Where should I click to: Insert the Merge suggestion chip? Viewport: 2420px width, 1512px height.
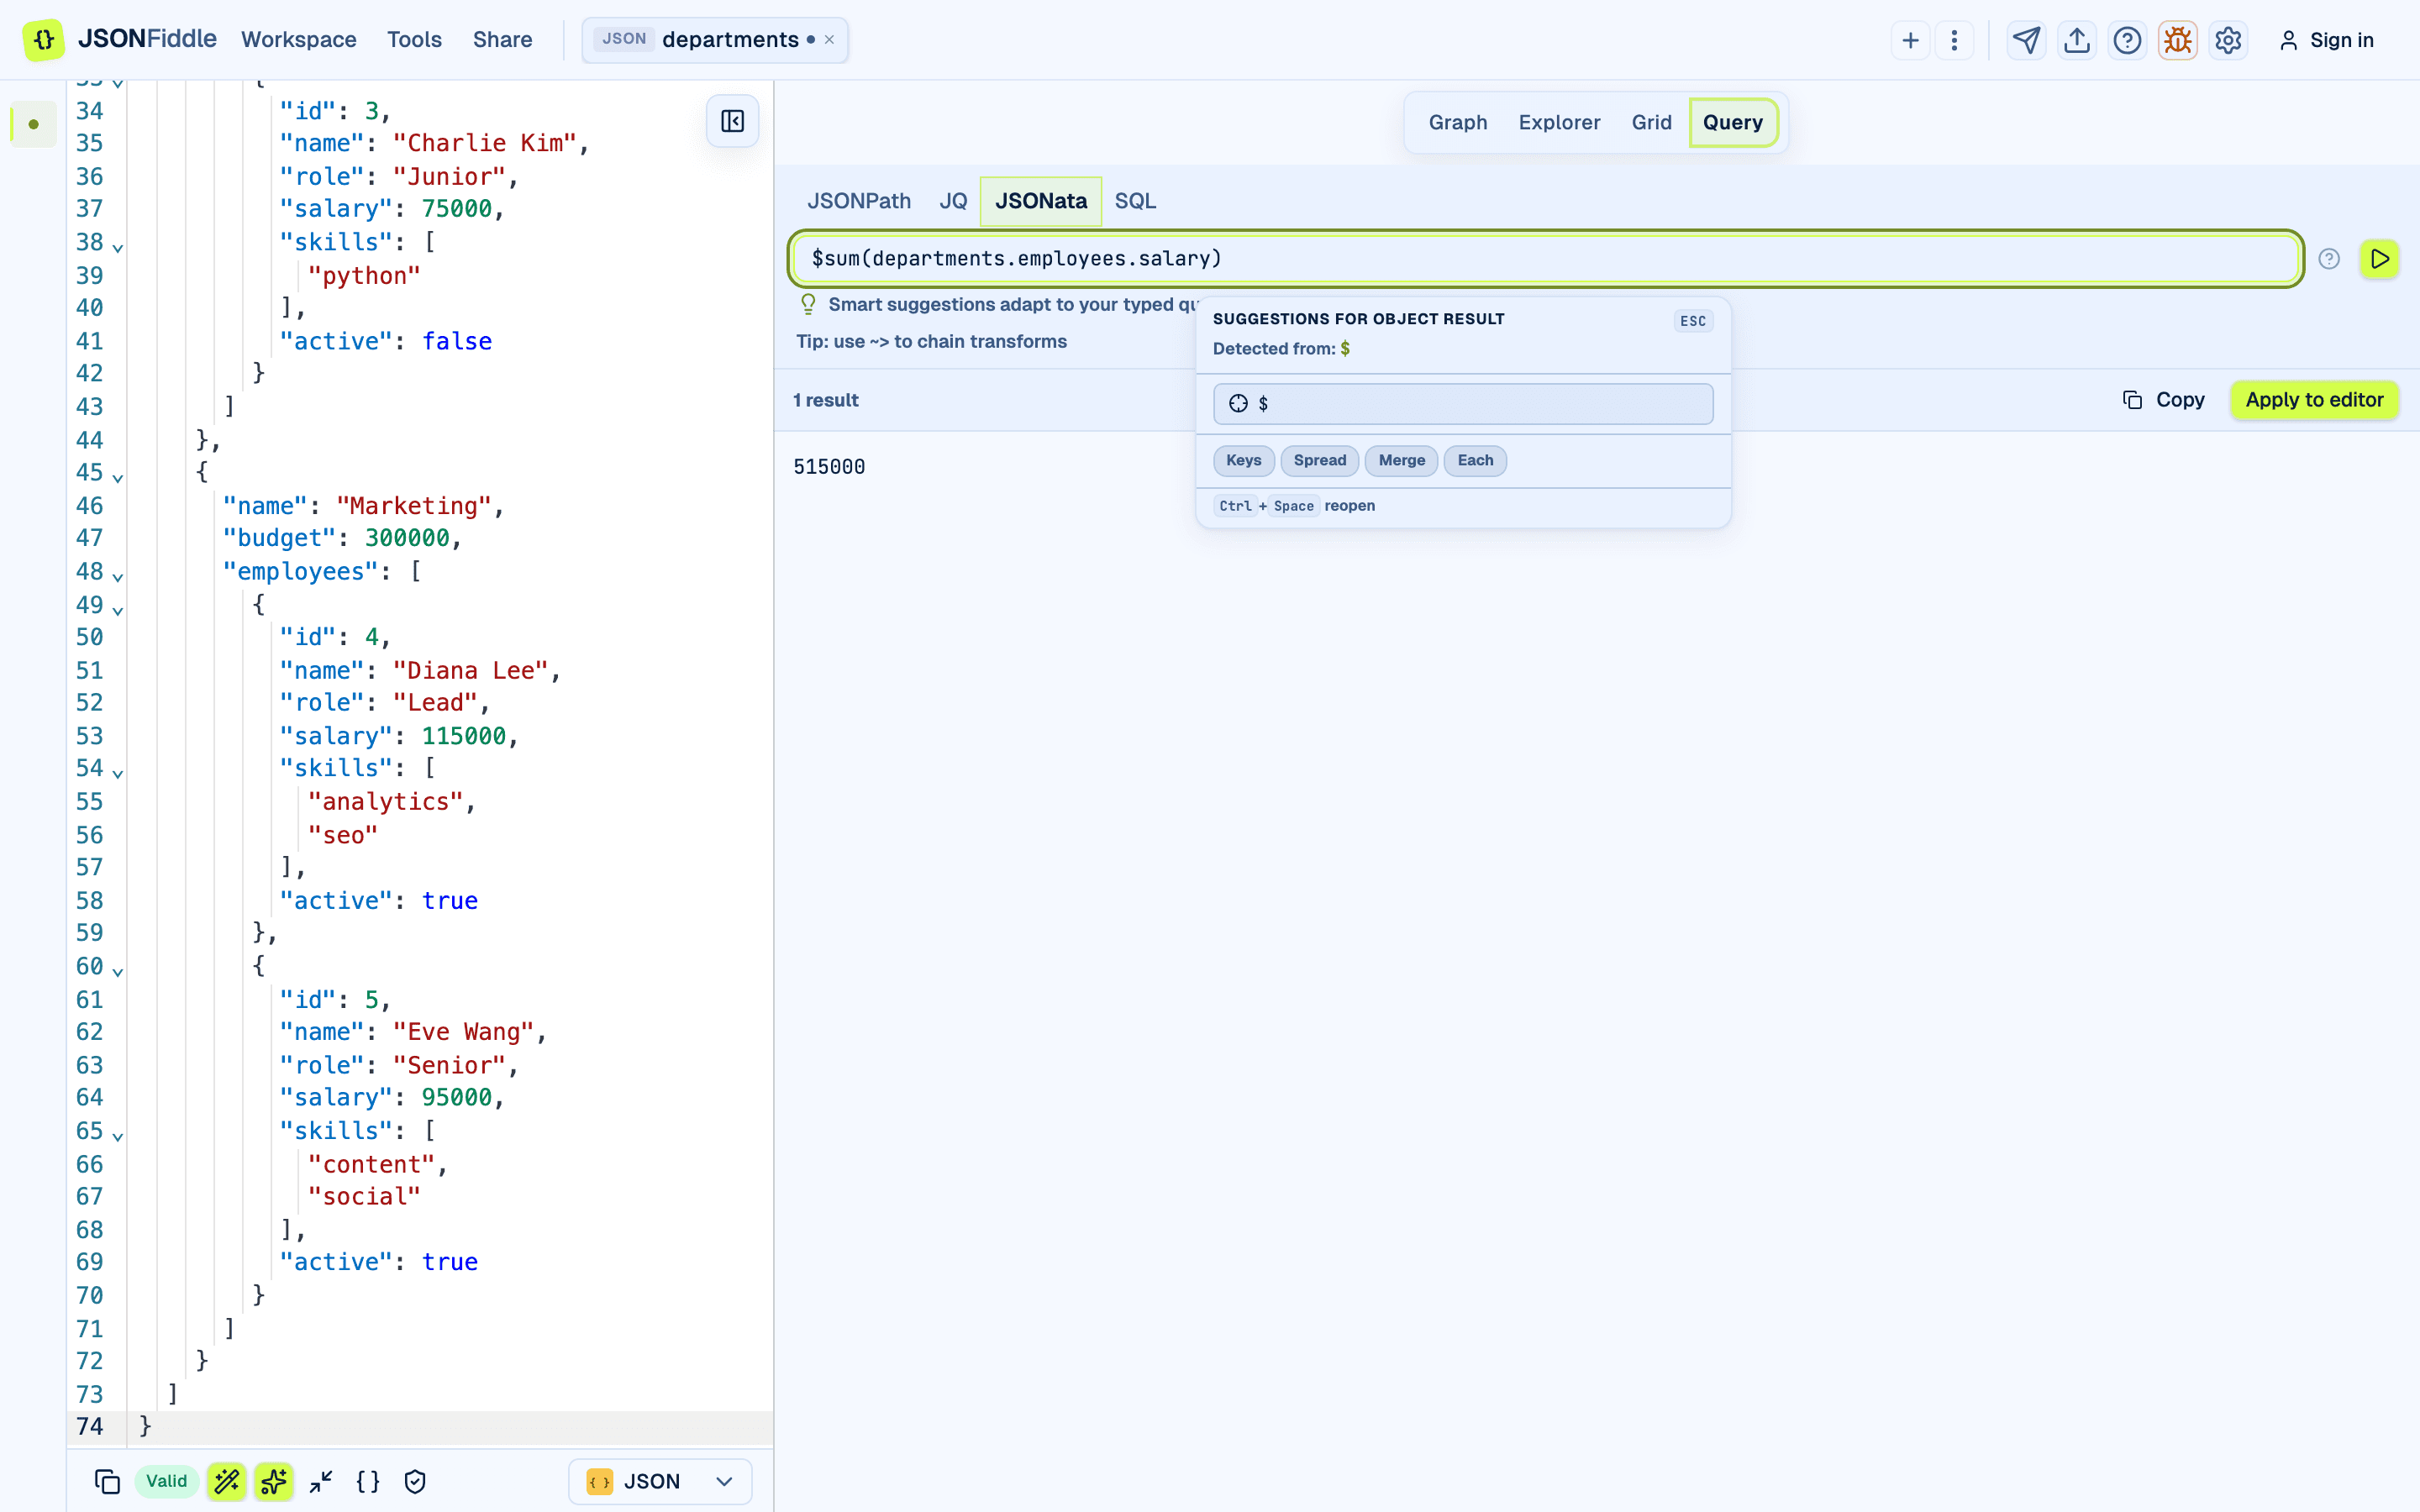(1401, 460)
